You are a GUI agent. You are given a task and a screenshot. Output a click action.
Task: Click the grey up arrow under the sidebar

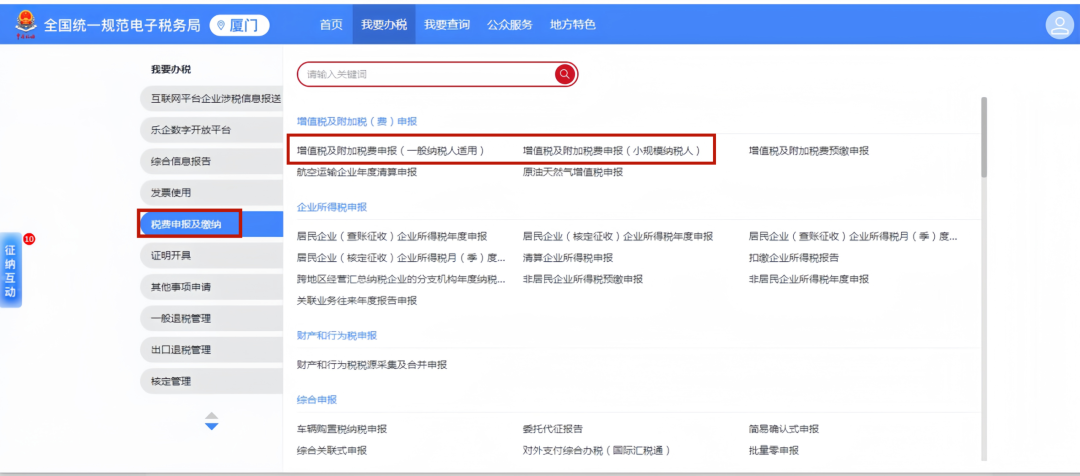tap(211, 416)
